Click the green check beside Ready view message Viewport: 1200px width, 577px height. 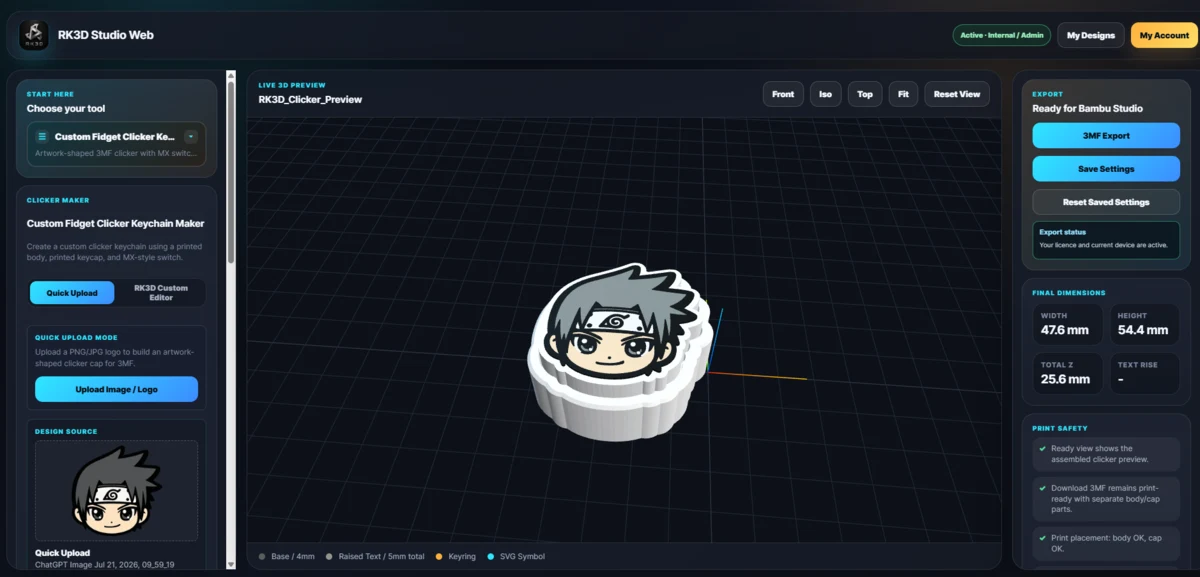tap(1041, 449)
